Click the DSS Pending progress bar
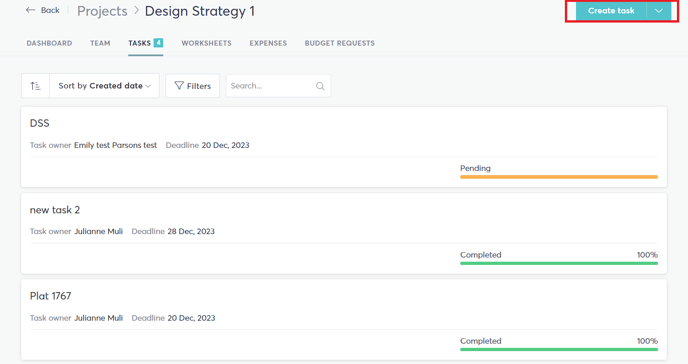 coord(559,177)
